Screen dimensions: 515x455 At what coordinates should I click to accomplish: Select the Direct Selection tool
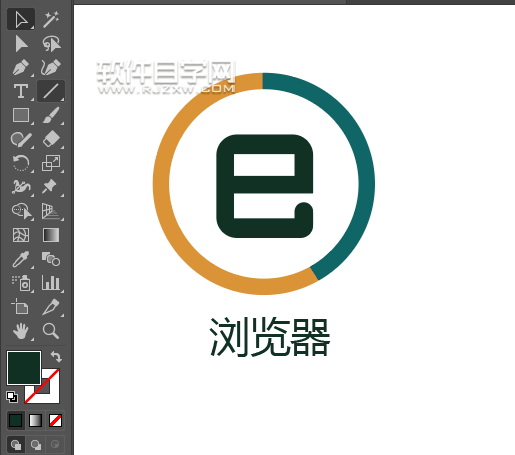[x=21, y=44]
